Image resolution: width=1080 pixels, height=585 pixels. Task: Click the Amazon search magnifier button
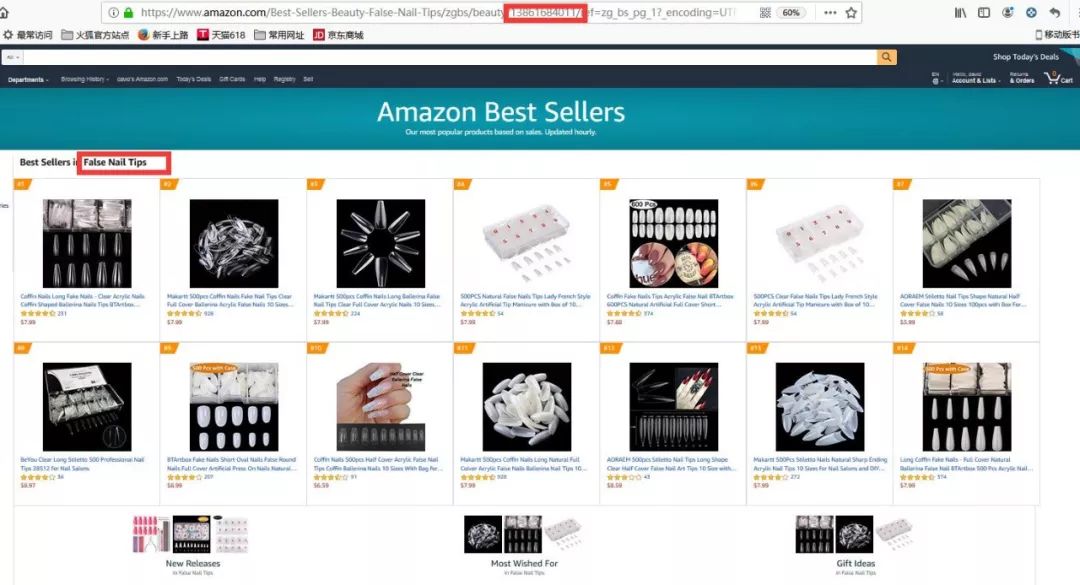click(886, 57)
